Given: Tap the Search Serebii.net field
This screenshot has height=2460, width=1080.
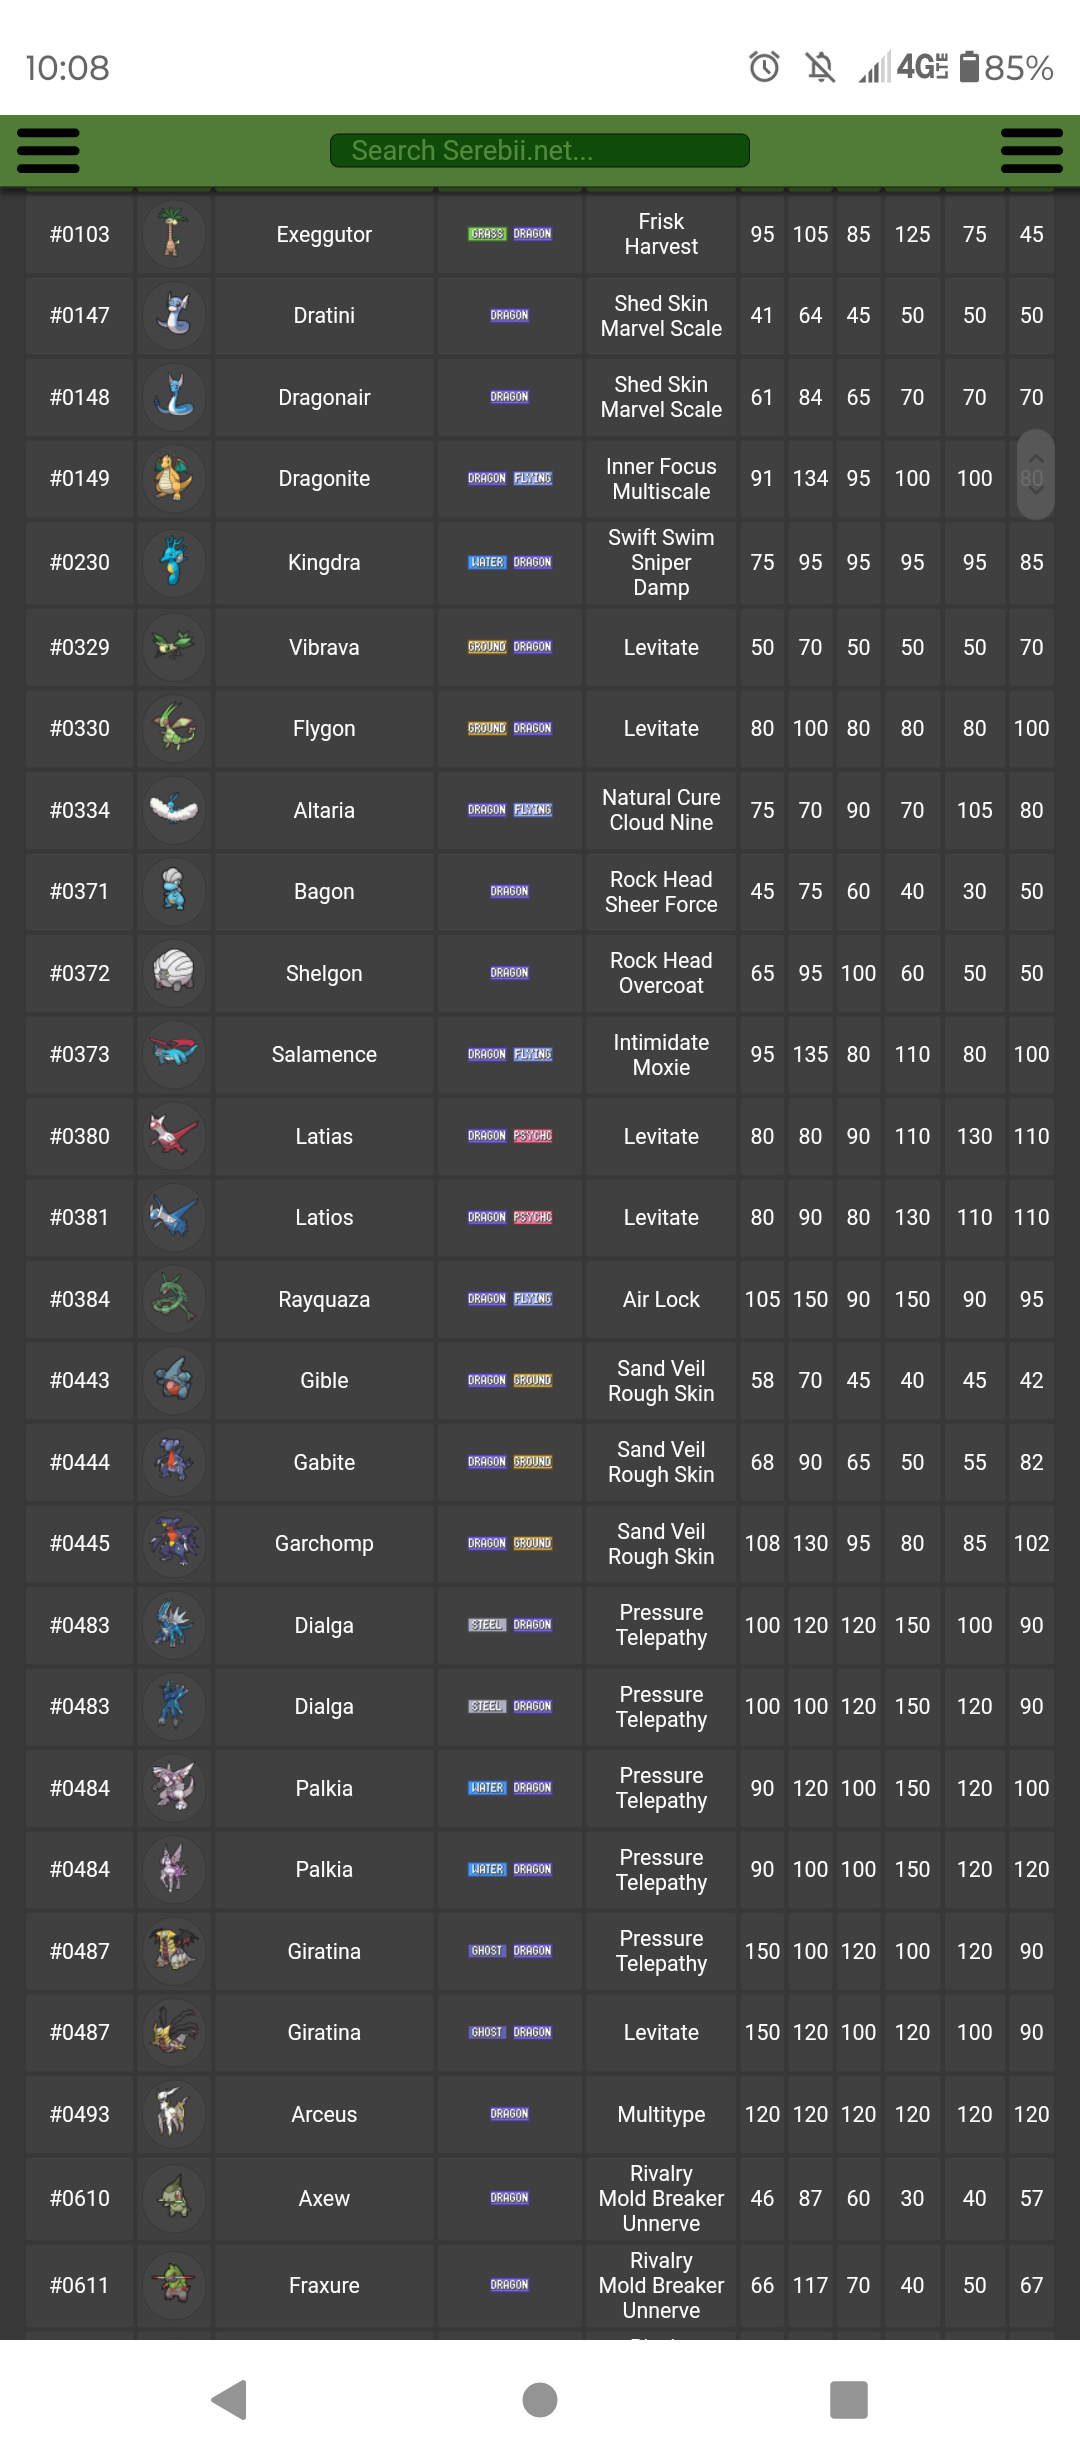Looking at the screenshot, I should pyautogui.click(x=540, y=151).
